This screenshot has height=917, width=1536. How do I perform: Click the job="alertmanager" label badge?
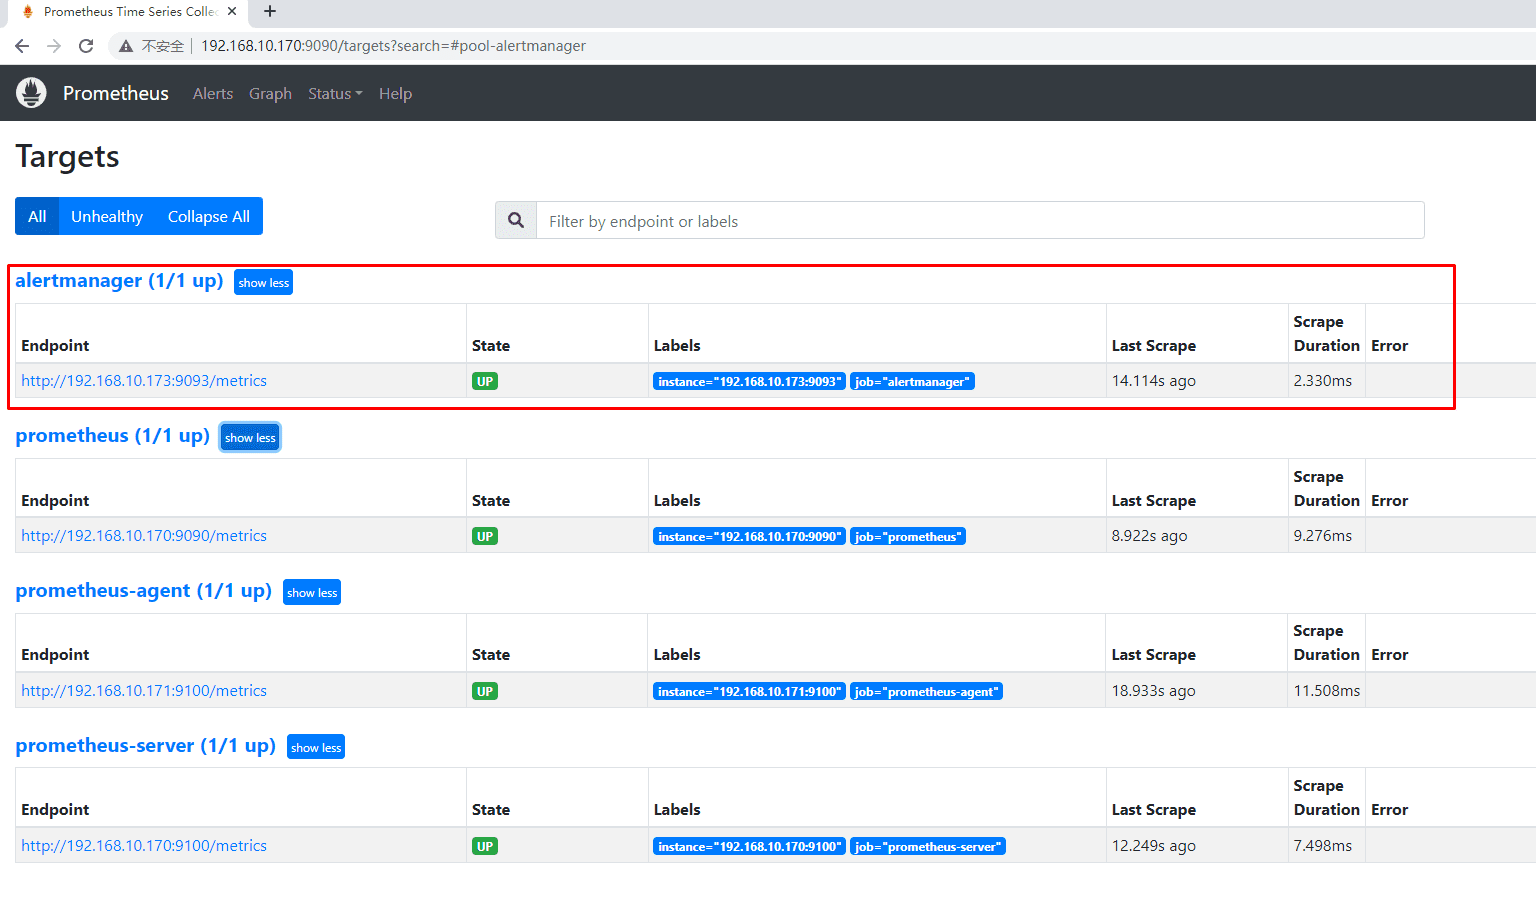point(912,381)
